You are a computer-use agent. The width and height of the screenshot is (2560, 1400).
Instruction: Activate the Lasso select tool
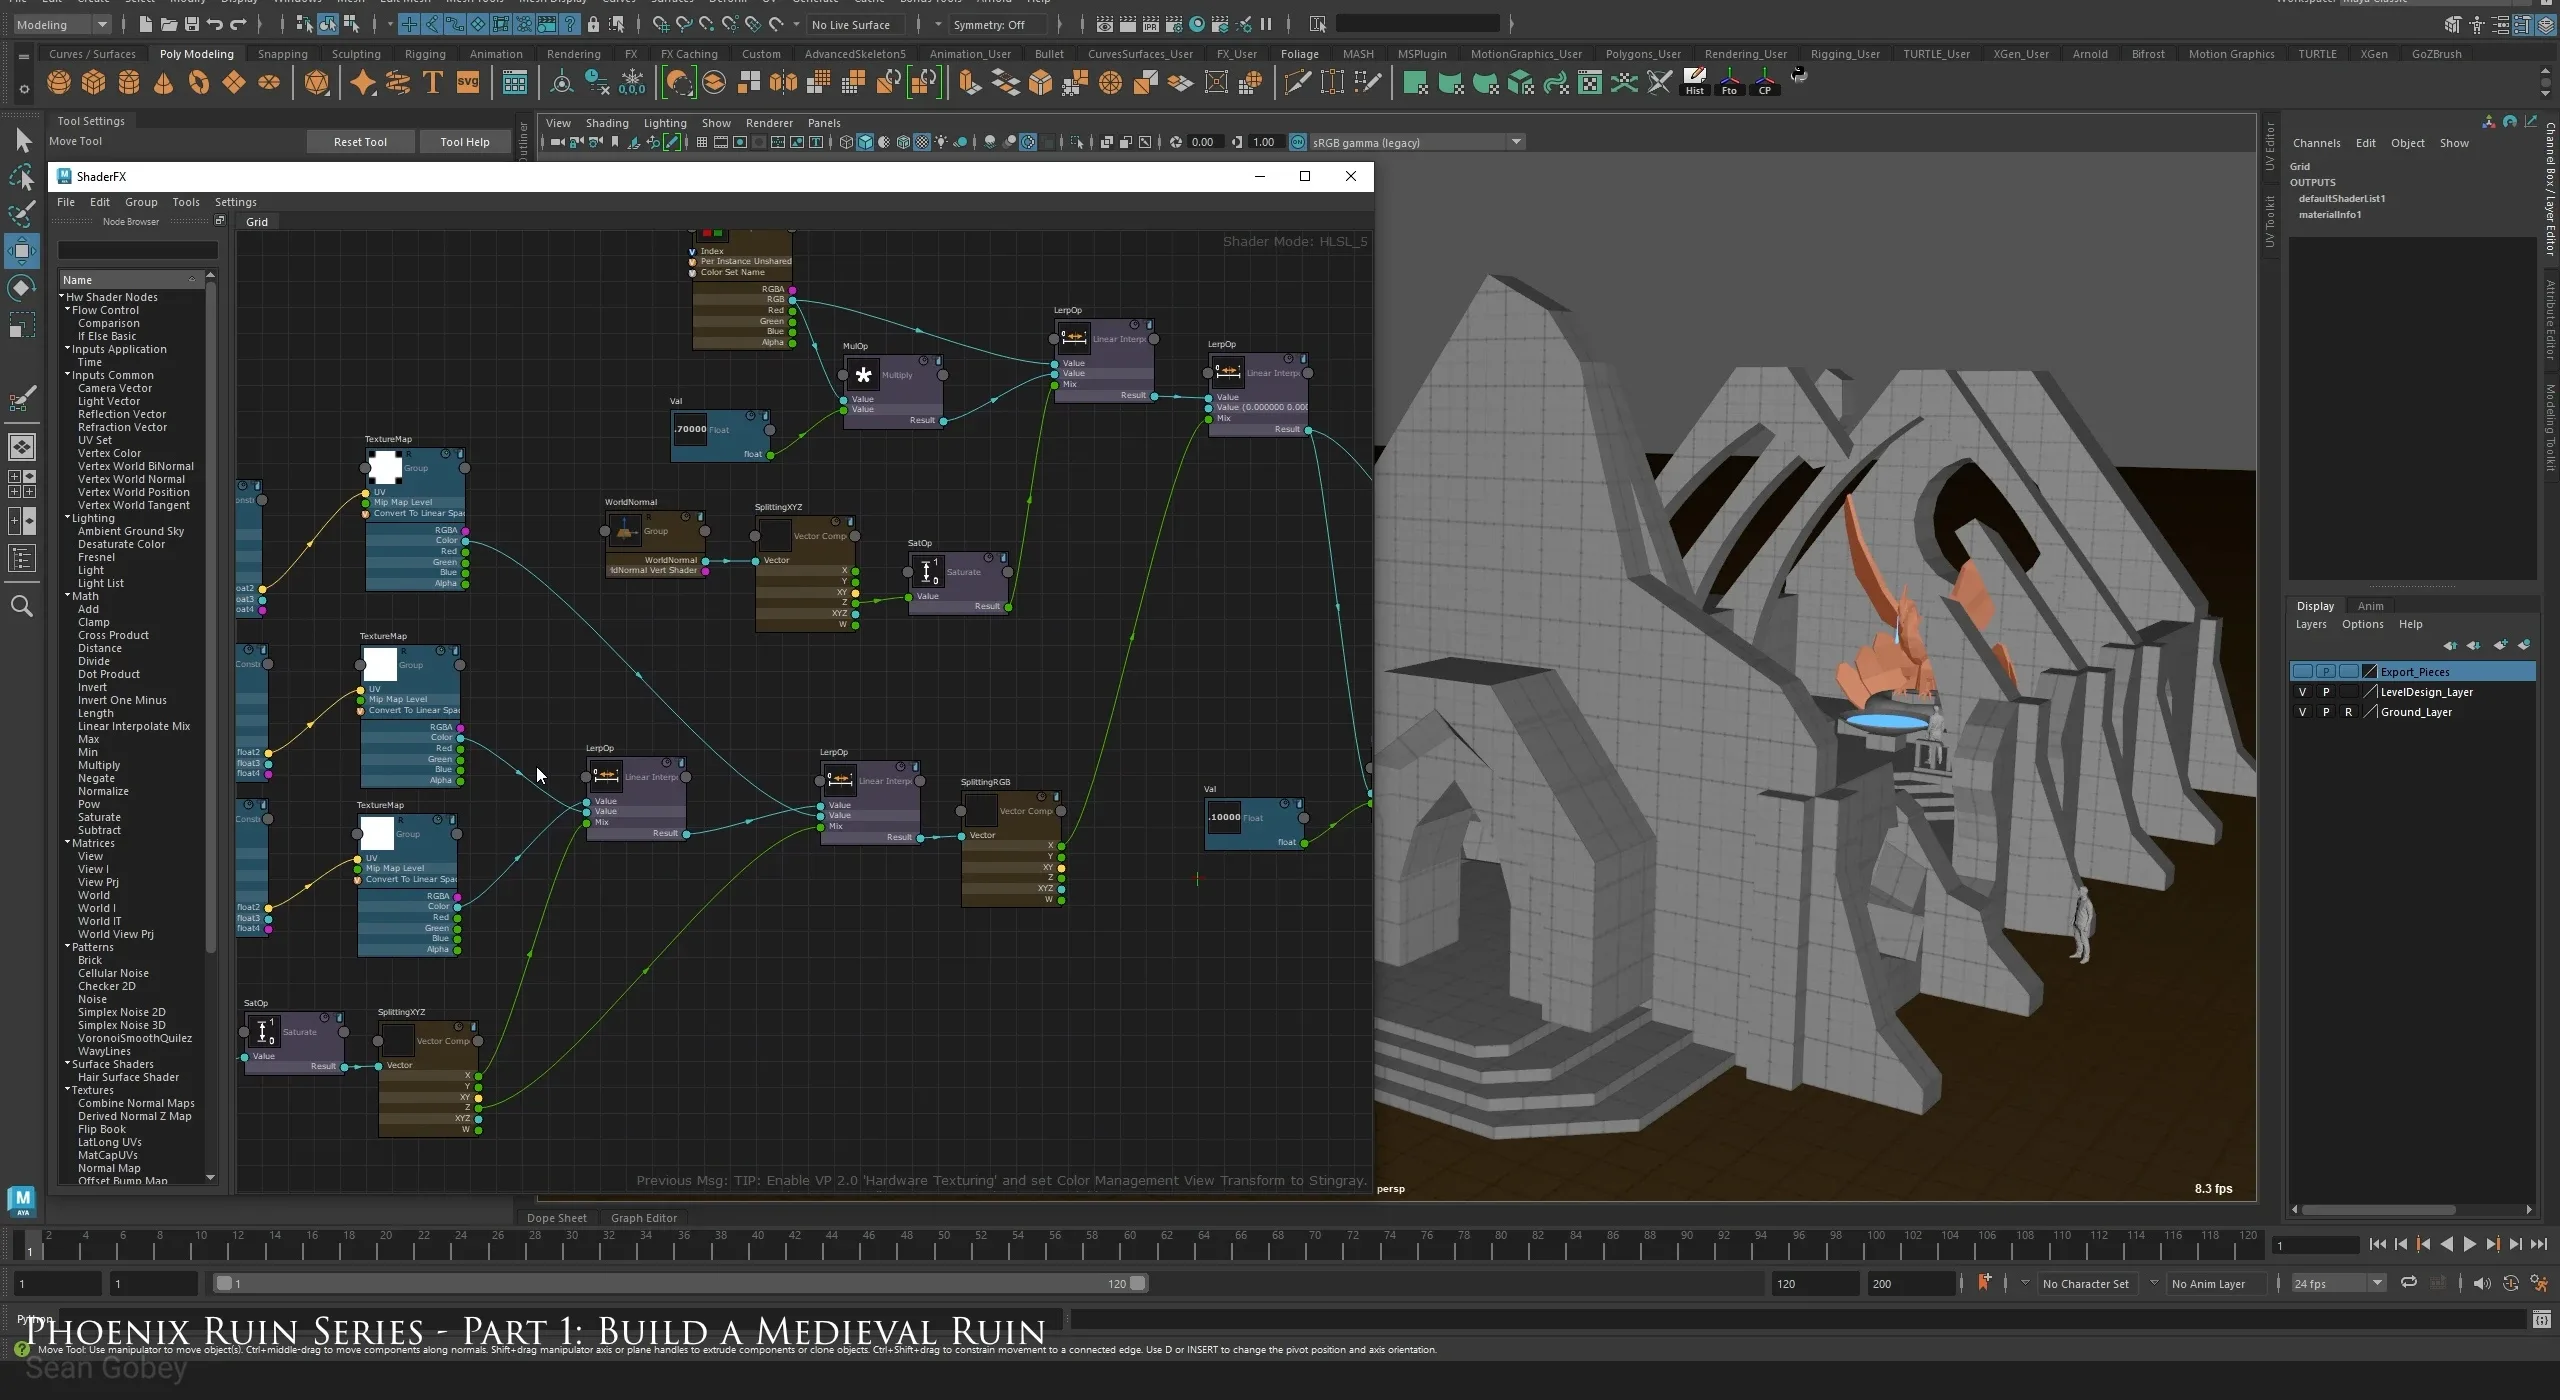point(22,179)
